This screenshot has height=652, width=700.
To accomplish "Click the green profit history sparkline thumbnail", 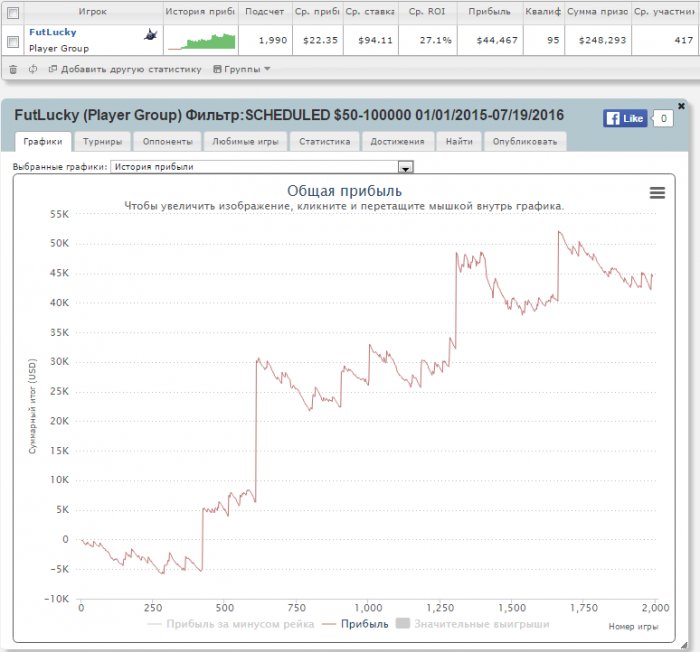I will click(202, 41).
